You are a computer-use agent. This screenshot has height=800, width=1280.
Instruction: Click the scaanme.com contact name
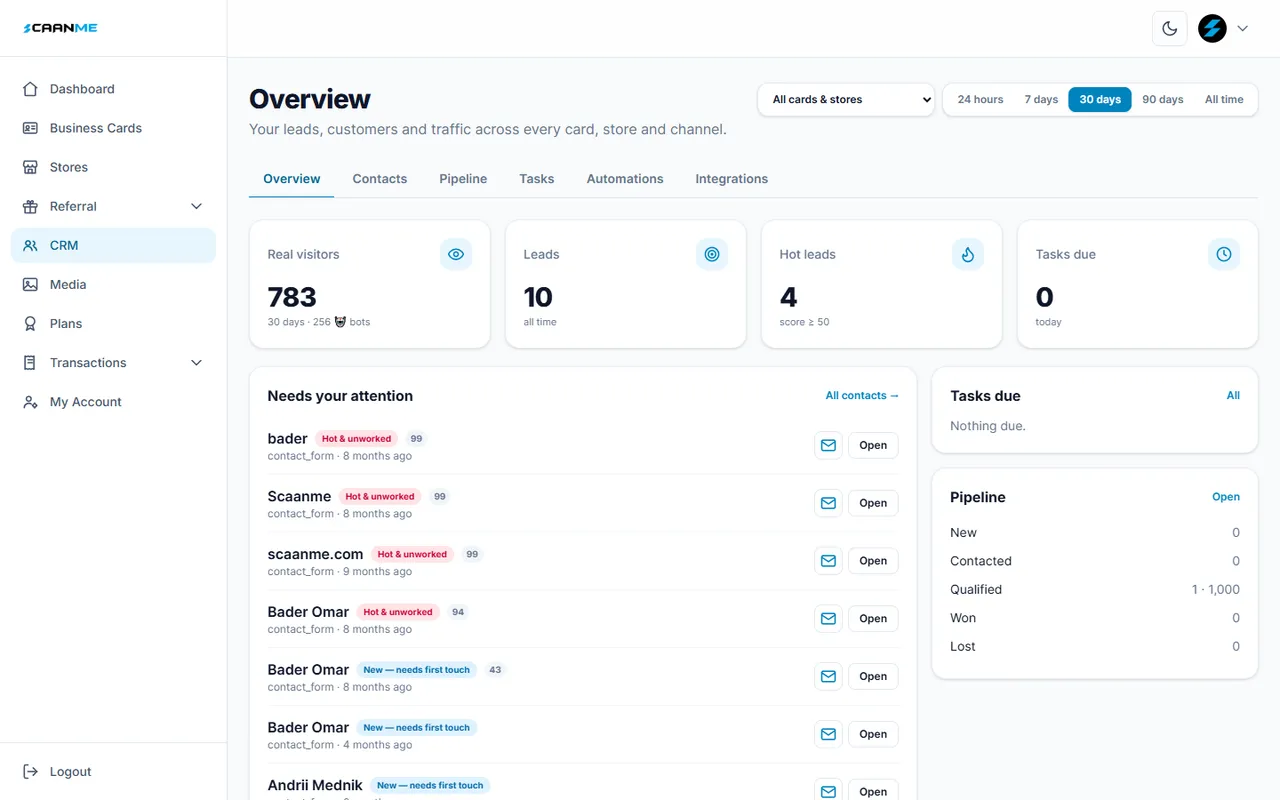[315, 554]
